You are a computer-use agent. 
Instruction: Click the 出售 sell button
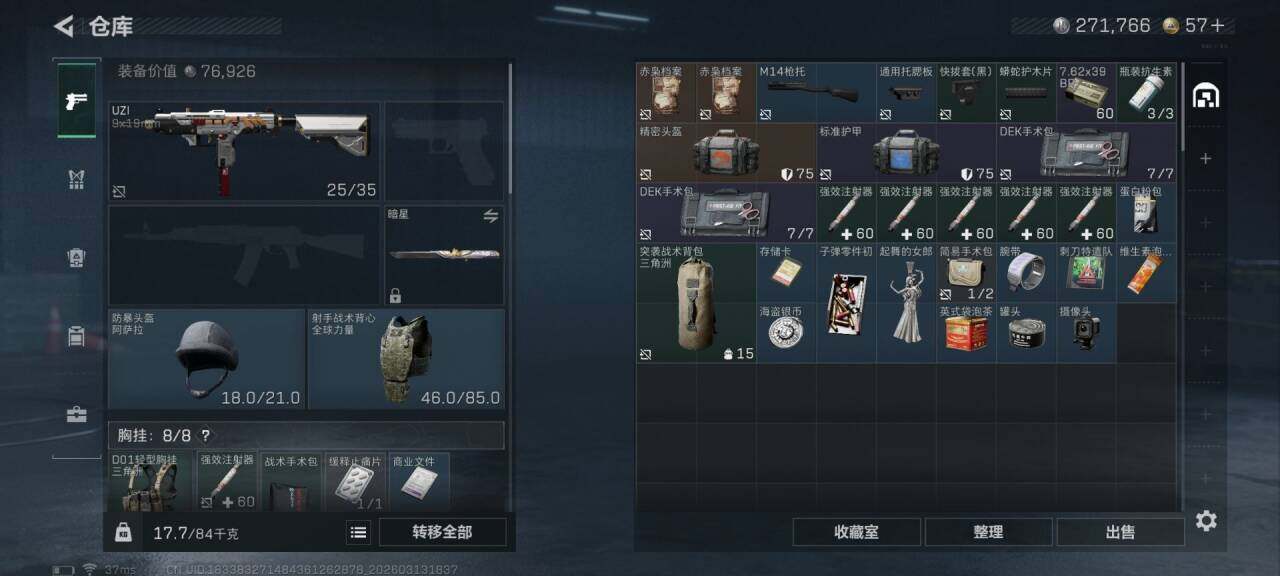pos(1120,532)
